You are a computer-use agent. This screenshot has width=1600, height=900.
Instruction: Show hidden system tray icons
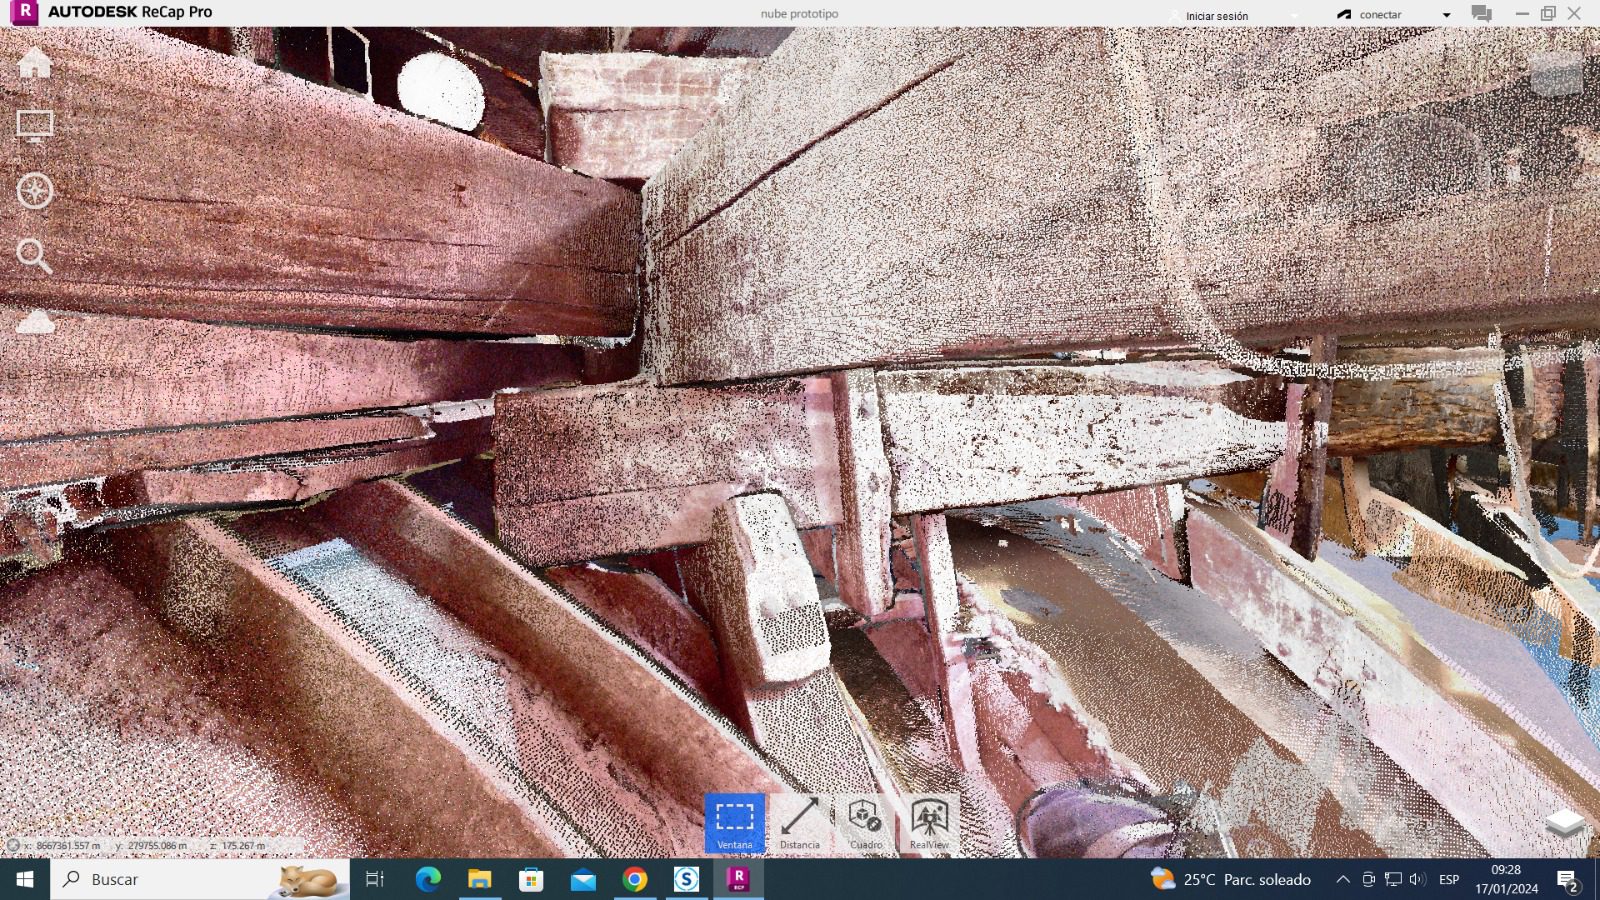point(1342,880)
